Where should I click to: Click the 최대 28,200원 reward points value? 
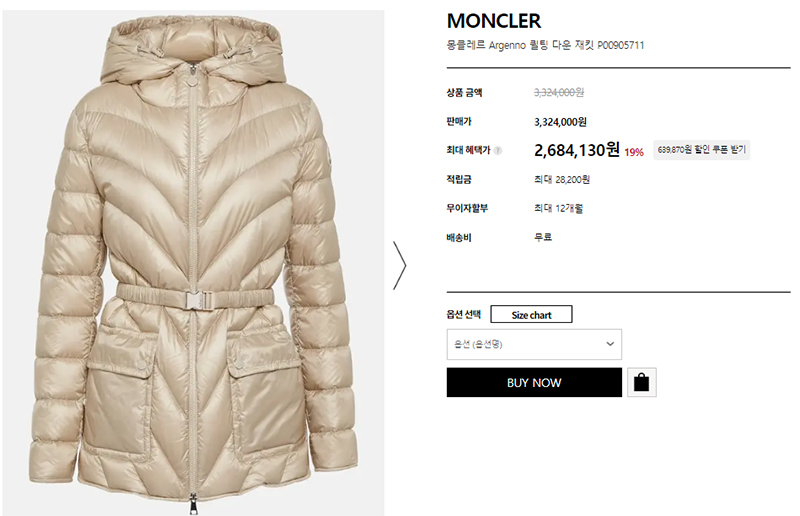tap(562, 180)
